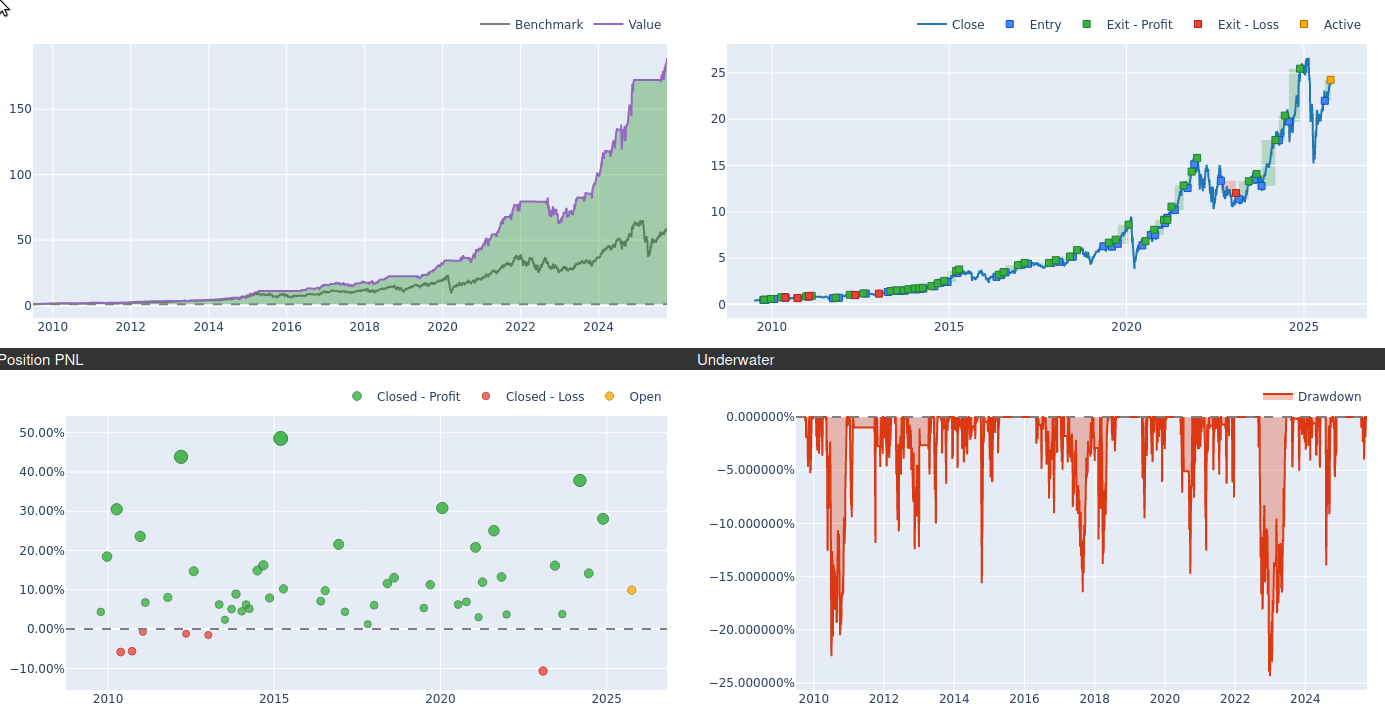Click the orange Open legend circle
Screen dimensions: 1385x718
610,397
